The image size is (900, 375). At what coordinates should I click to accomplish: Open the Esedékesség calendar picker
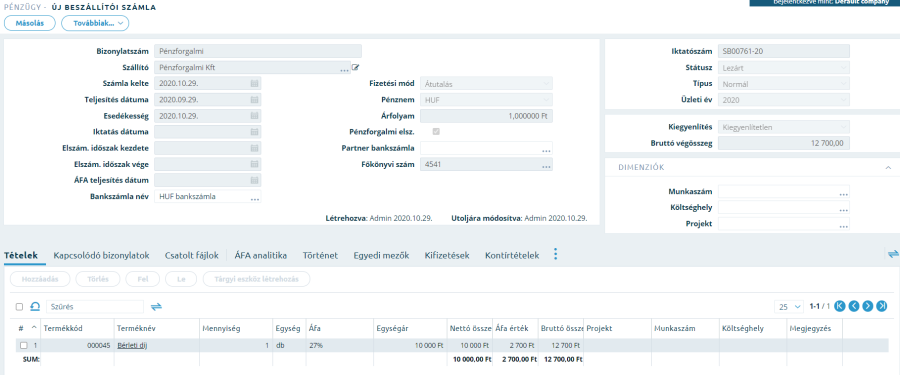click(254, 115)
